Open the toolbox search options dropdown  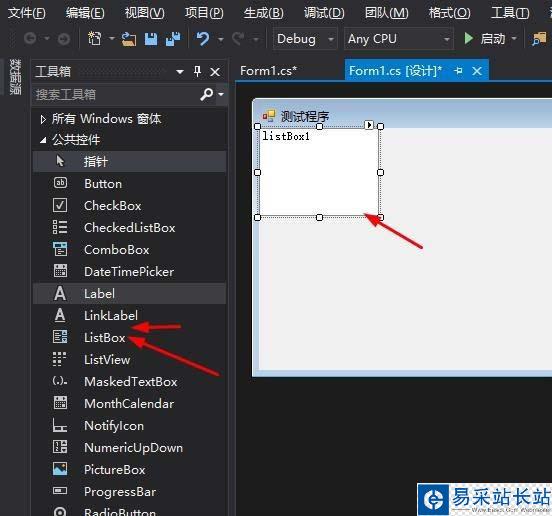pos(221,94)
